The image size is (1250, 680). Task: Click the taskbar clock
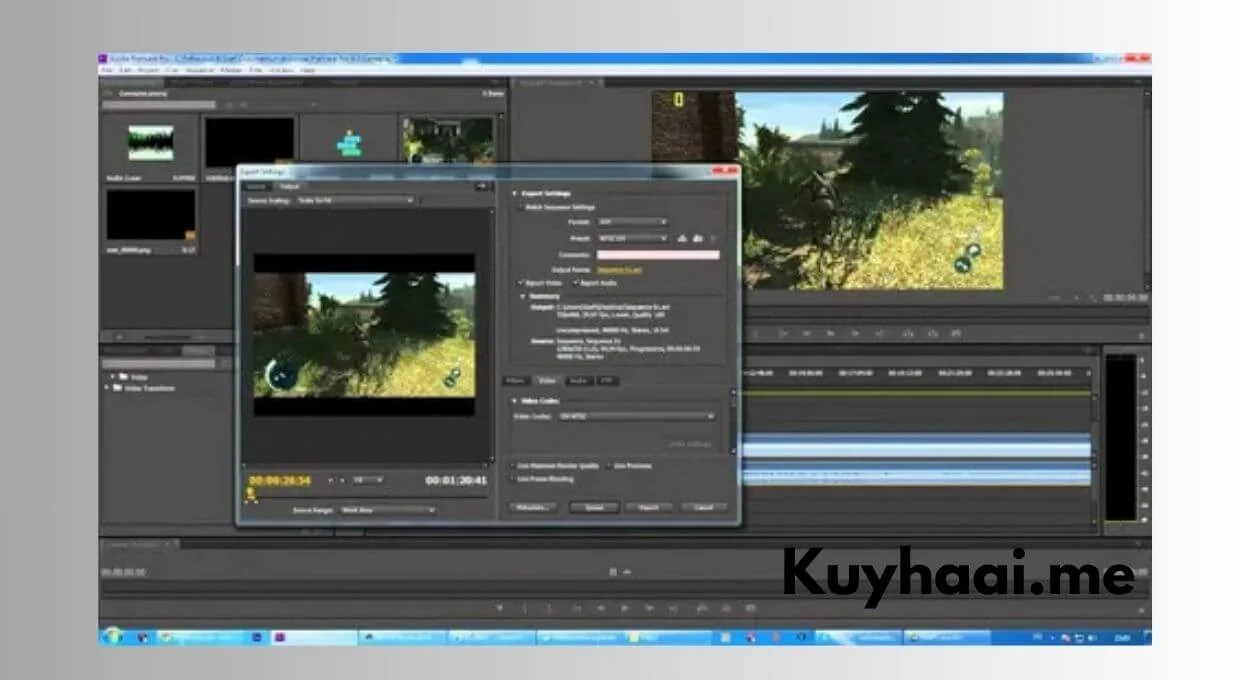(1121, 637)
